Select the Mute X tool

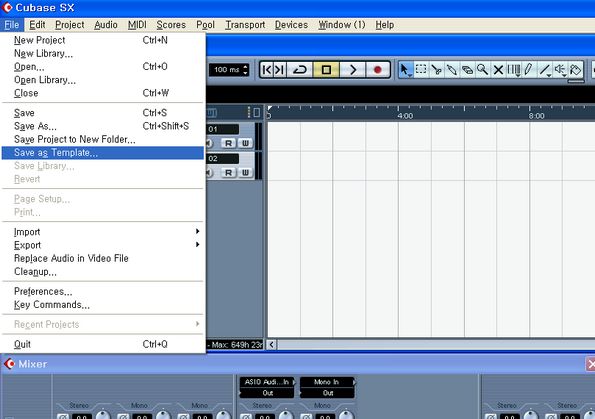pyautogui.click(x=498, y=69)
